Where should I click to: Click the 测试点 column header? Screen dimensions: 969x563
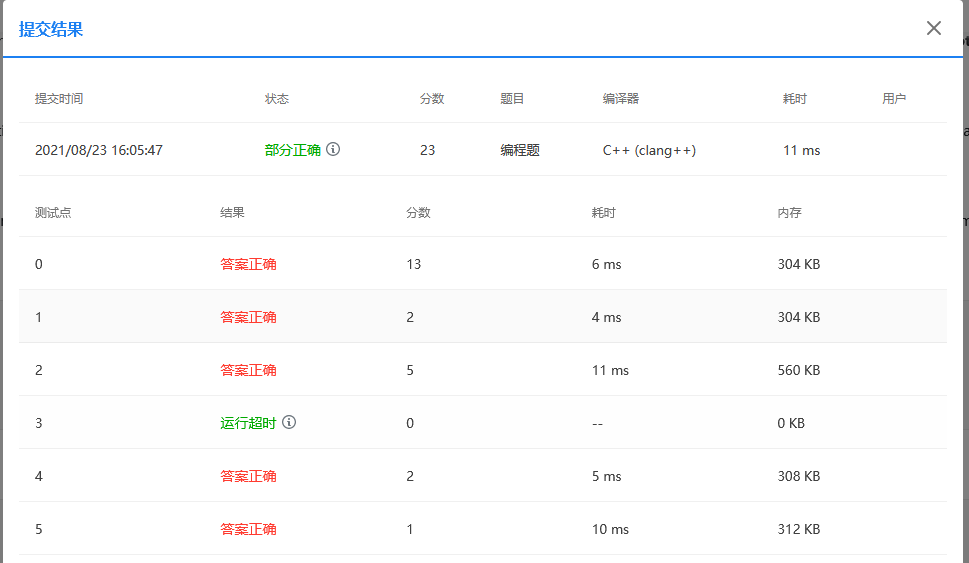[x=53, y=213]
